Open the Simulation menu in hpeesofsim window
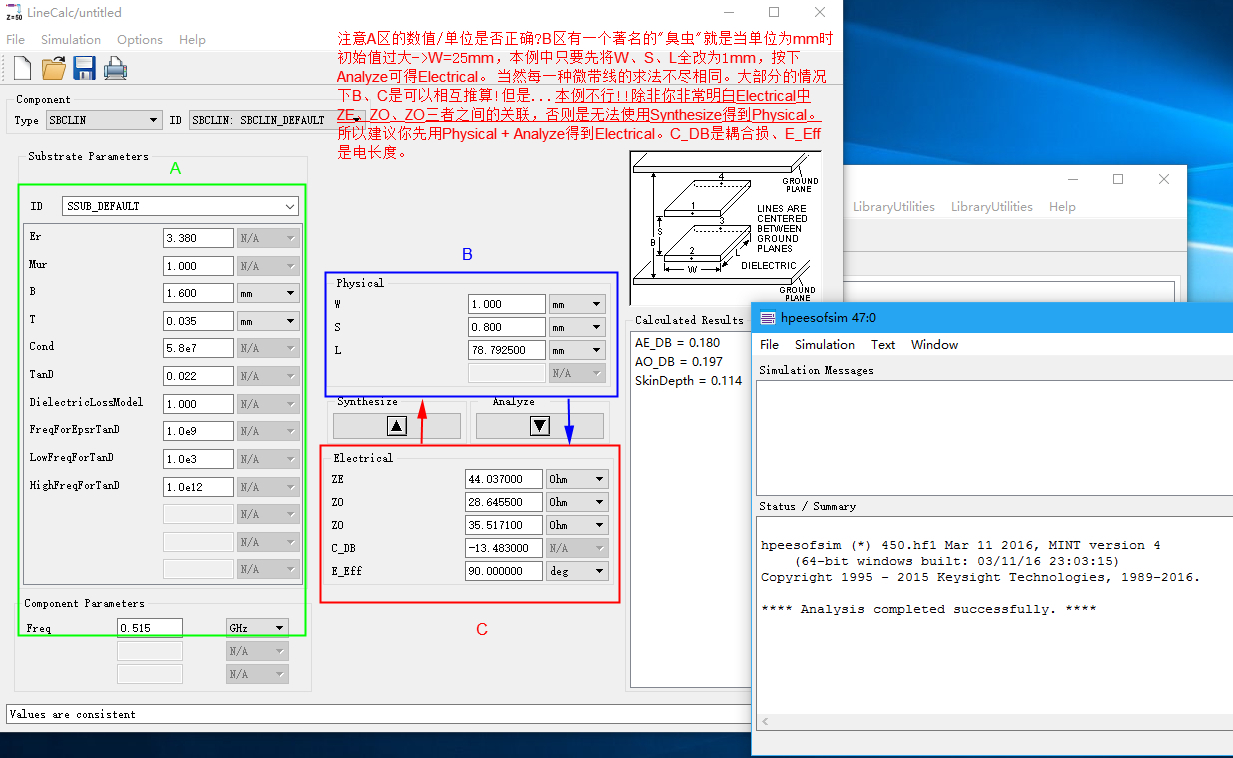Image resolution: width=1233 pixels, height=758 pixels. (825, 345)
